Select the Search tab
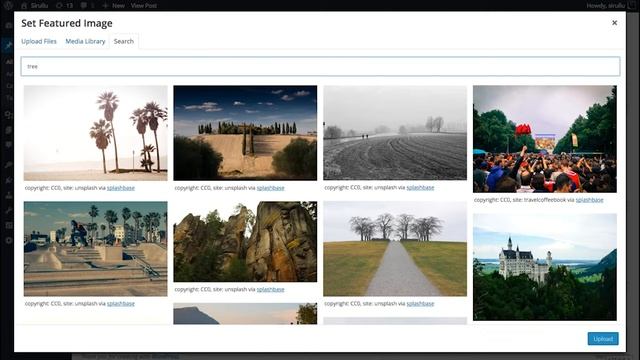The height and width of the screenshot is (360, 640). 124,41
